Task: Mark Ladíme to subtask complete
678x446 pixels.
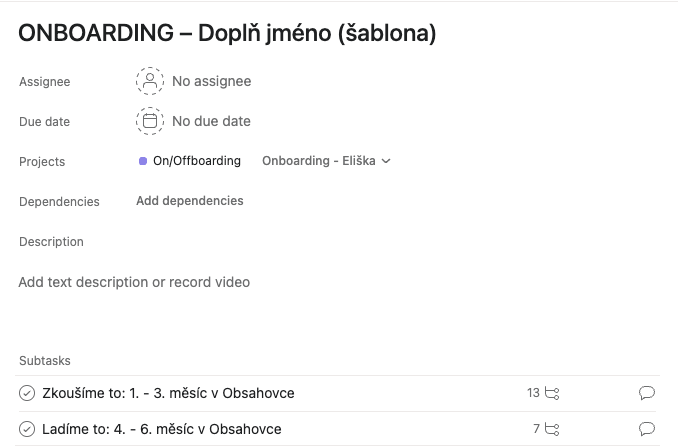Action: (x=27, y=429)
